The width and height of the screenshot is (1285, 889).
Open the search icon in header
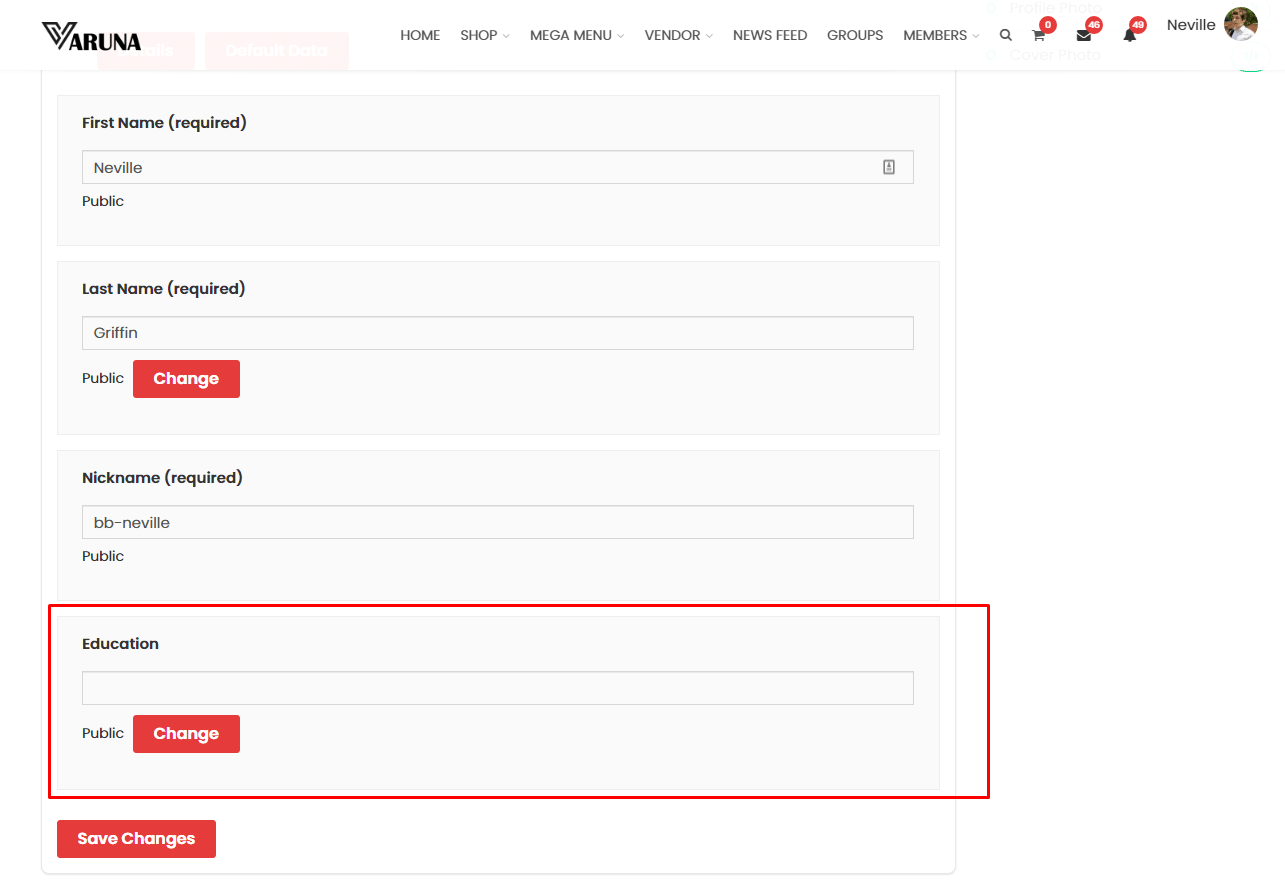pos(1006,35)
